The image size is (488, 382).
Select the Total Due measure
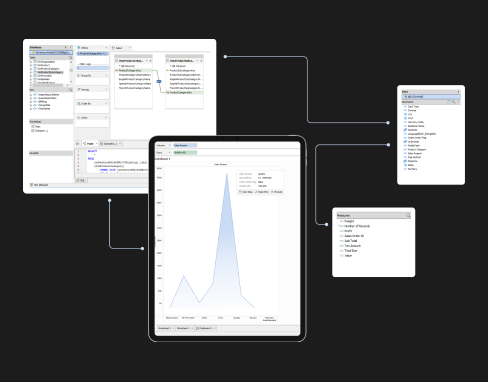(351, 251)
